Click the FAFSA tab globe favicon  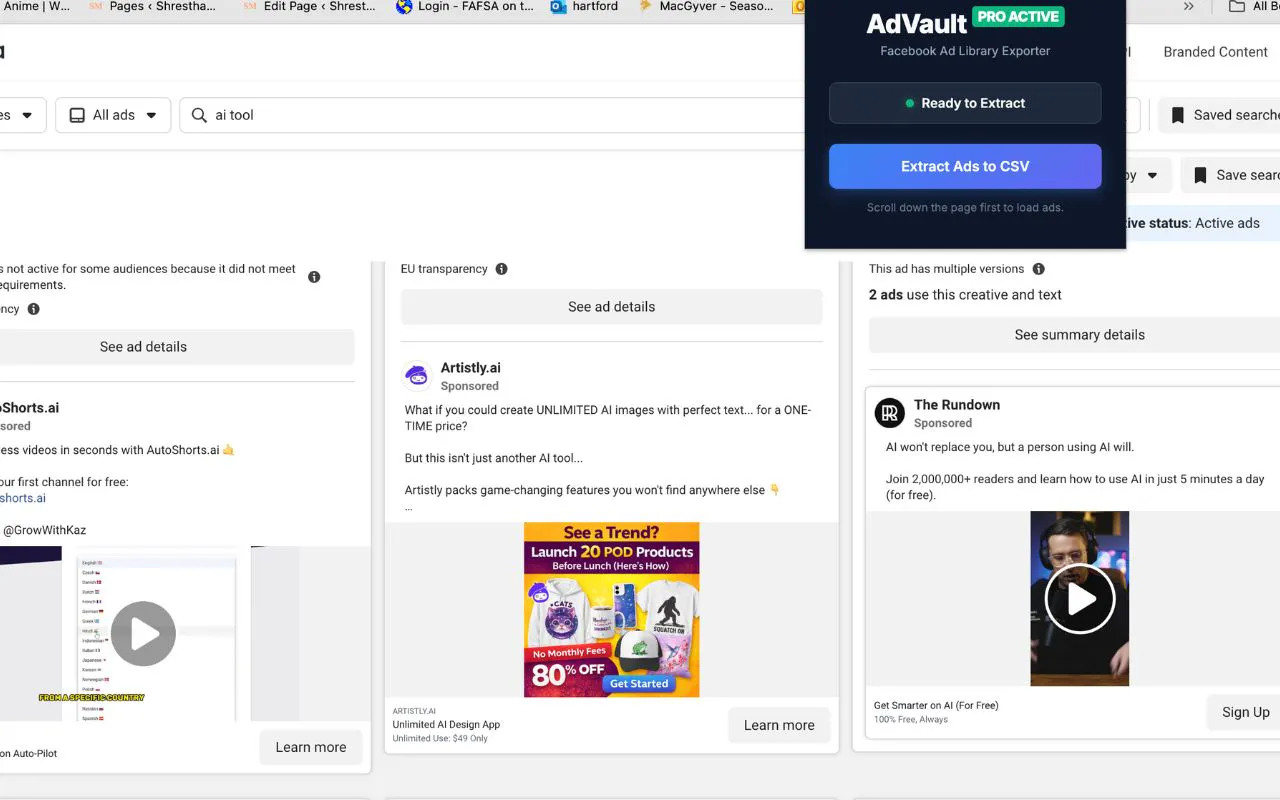pyautogui.click(x=404, y=7)
